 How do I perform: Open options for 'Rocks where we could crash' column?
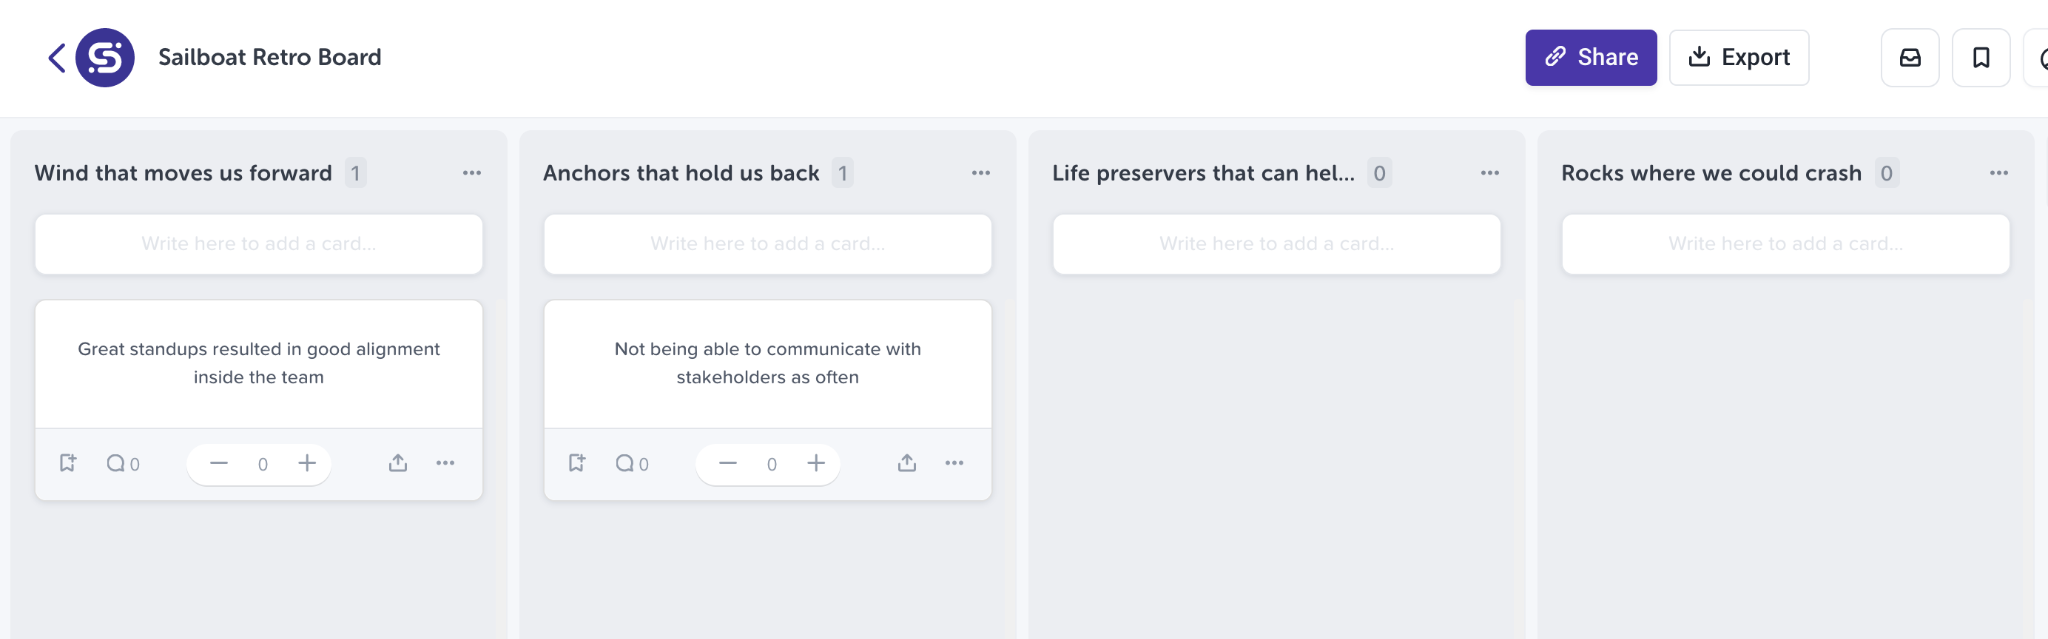[2000, 172]
